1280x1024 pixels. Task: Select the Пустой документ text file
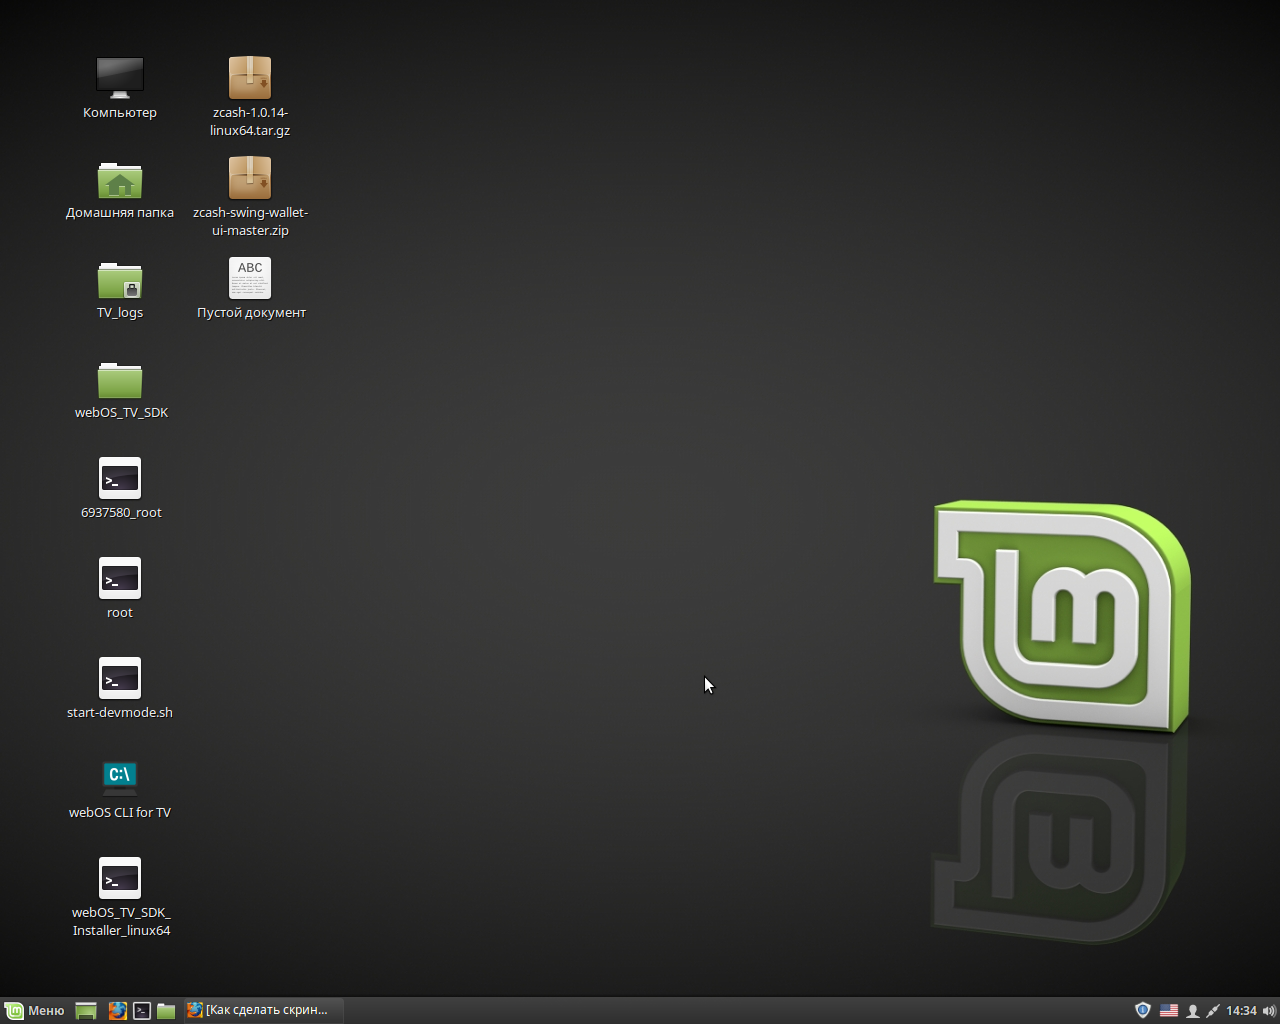(250, 279)
